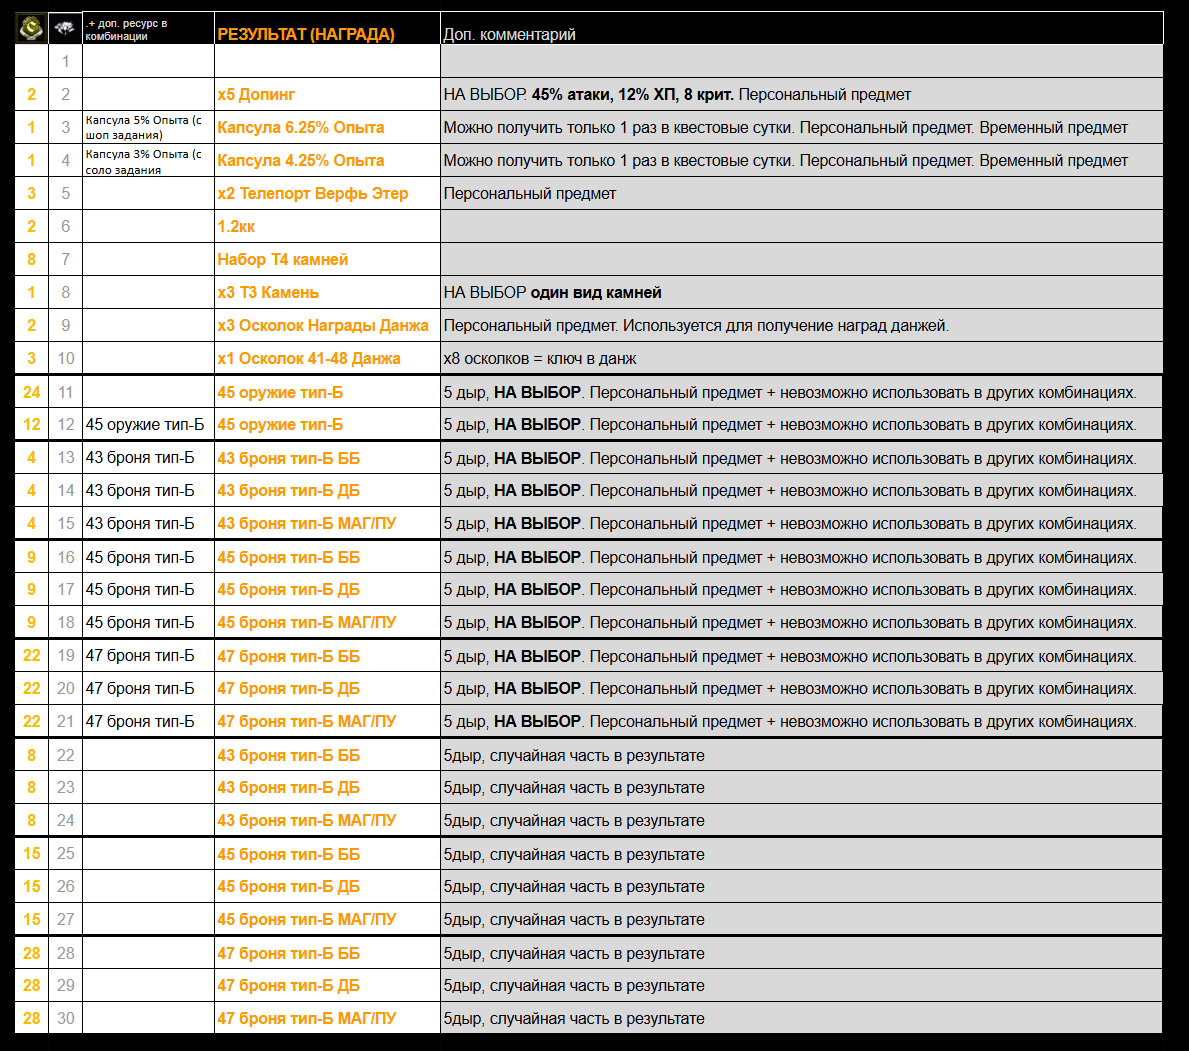The height and width of the screenshot is (1051, 1189).
Task: Click the Капсула 3% Опыта resource cell
Action: click(x=145, y=161)
